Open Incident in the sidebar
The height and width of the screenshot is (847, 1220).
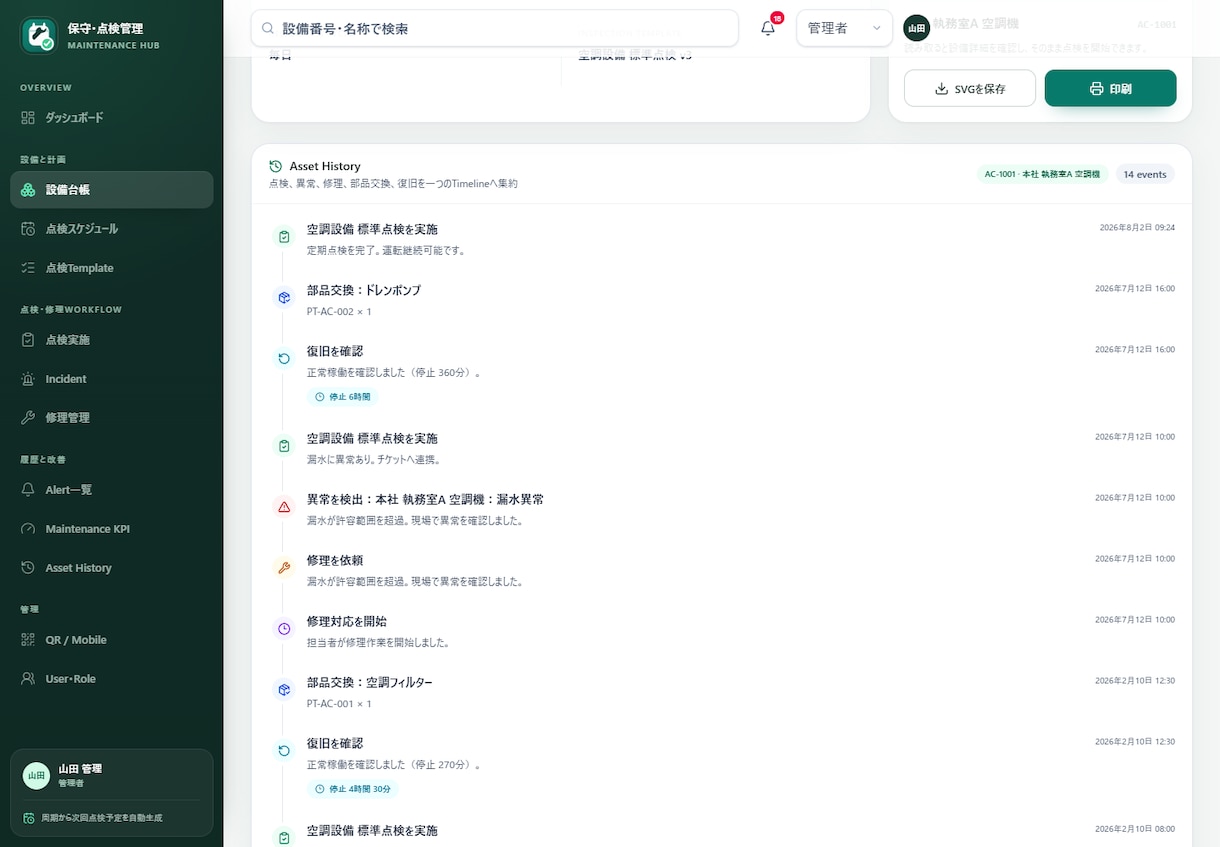point(111,379)
